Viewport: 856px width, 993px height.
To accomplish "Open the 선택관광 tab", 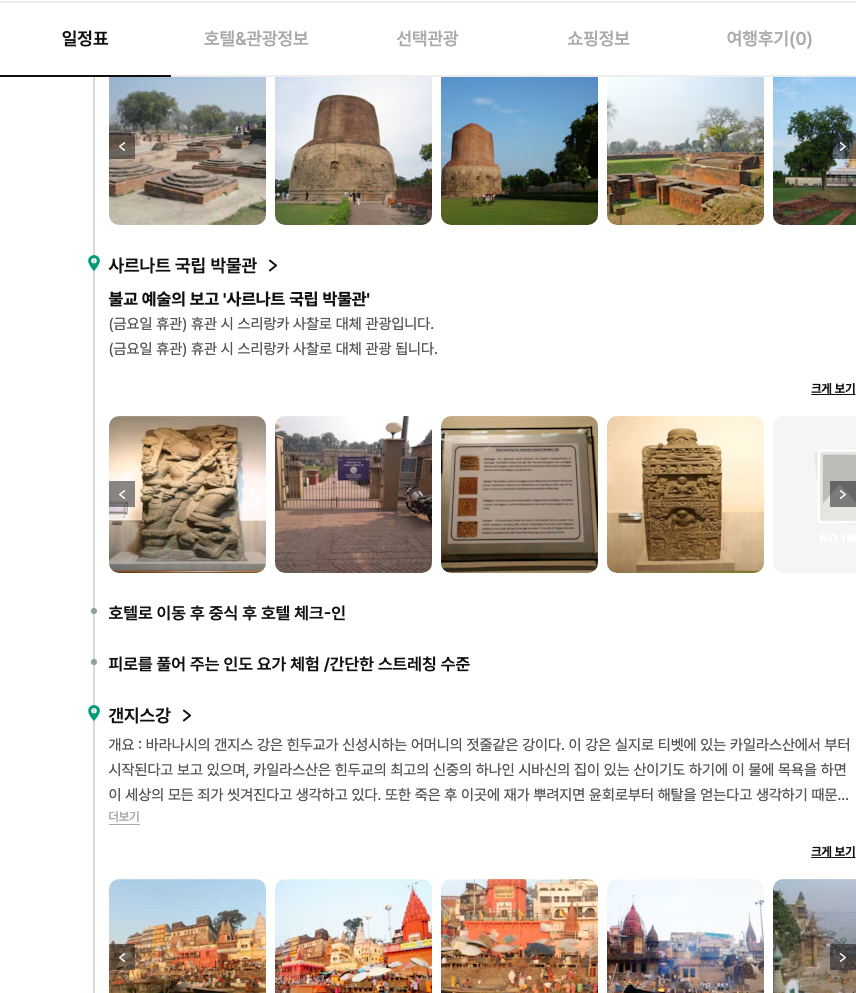I will pyautogui.click(x=427, y=38).
